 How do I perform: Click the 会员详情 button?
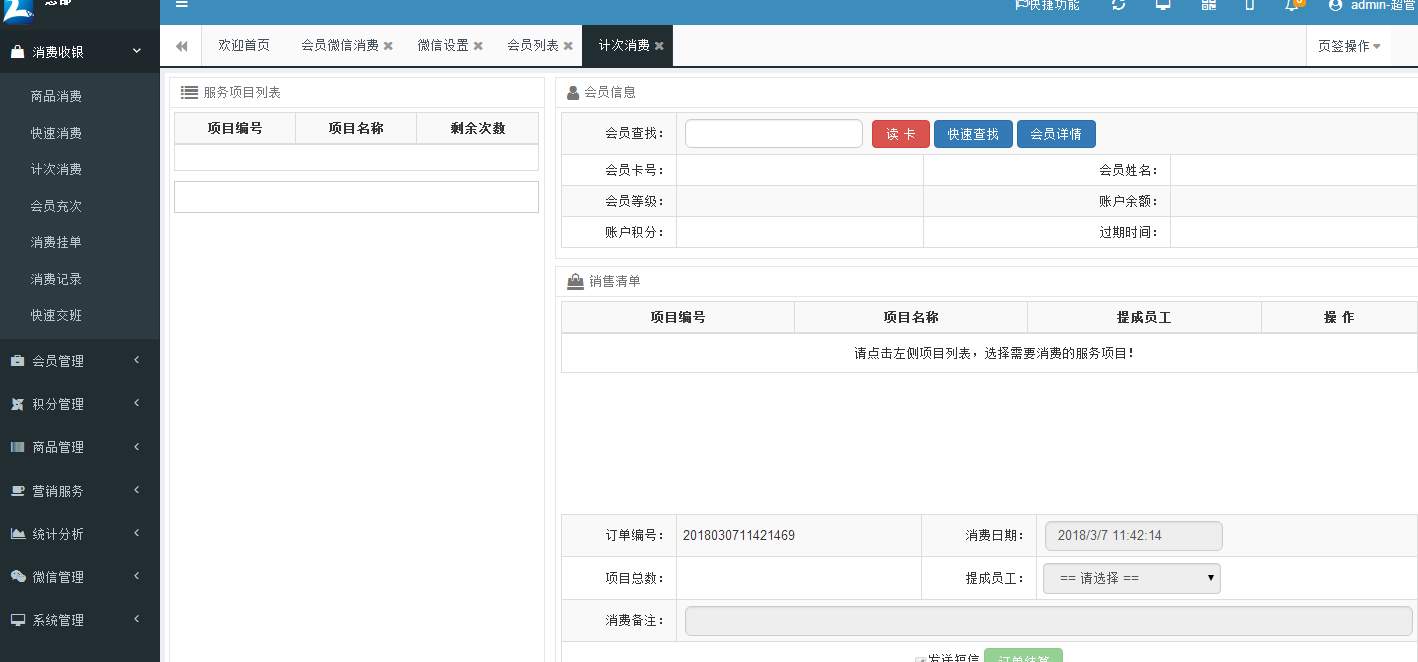coord(1056,134)
